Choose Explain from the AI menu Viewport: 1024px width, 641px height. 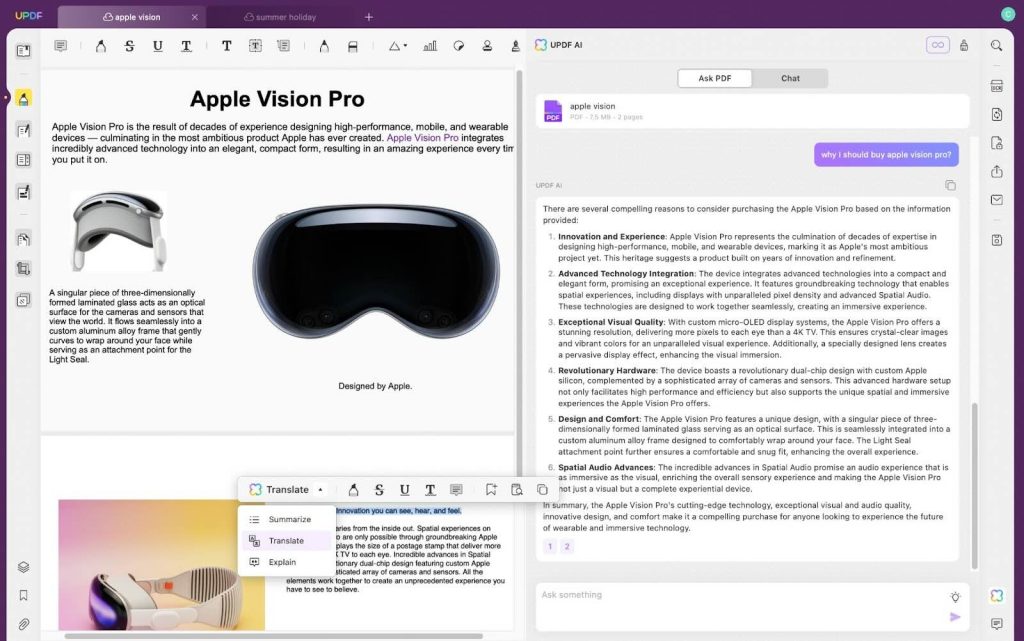[x=282, y=562]
